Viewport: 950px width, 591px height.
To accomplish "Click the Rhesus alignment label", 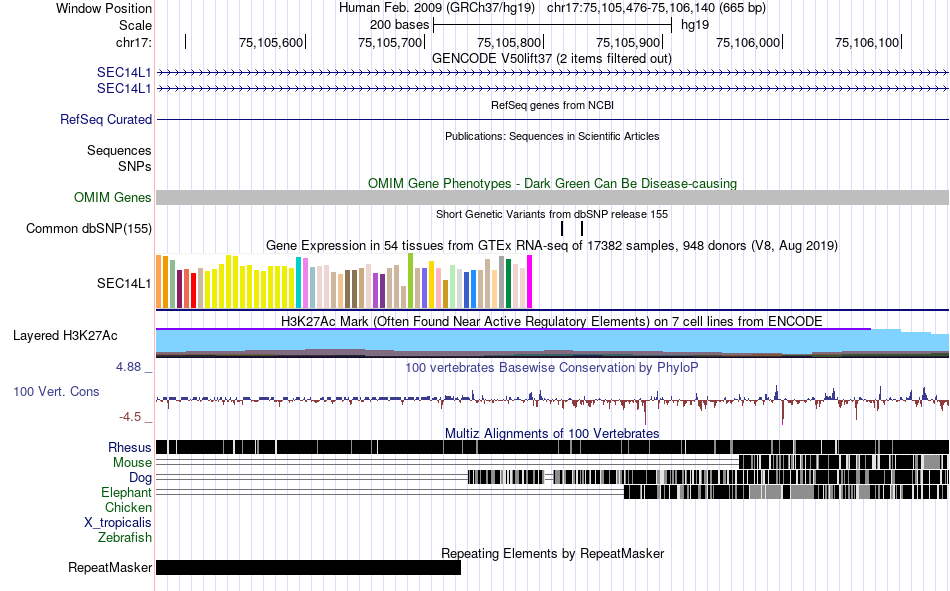I will 130,447.
